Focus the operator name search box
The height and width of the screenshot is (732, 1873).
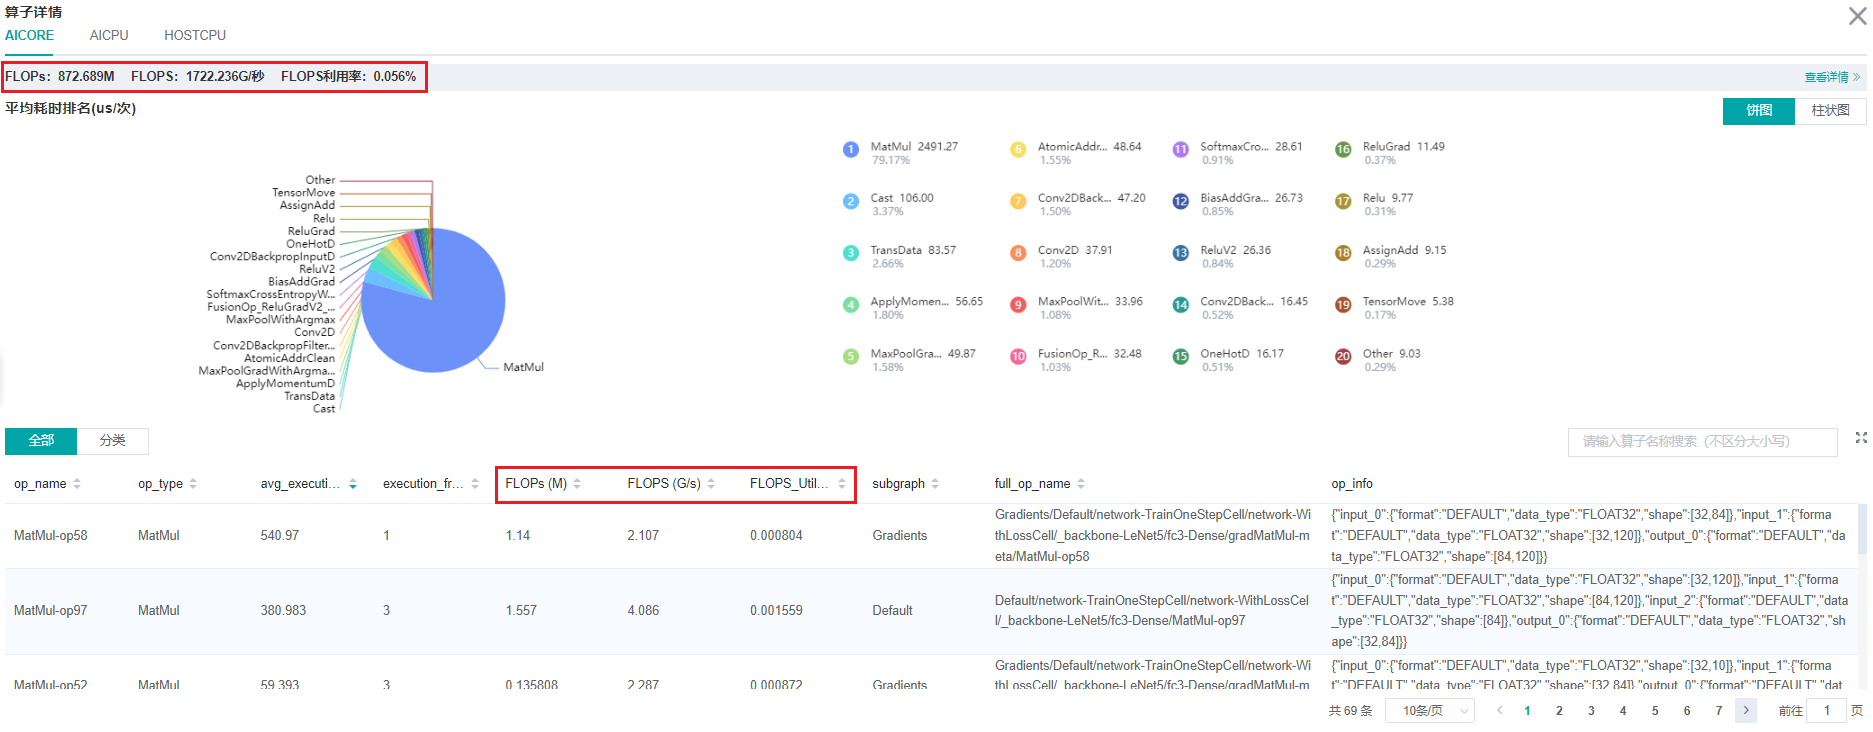(1701, 441)
